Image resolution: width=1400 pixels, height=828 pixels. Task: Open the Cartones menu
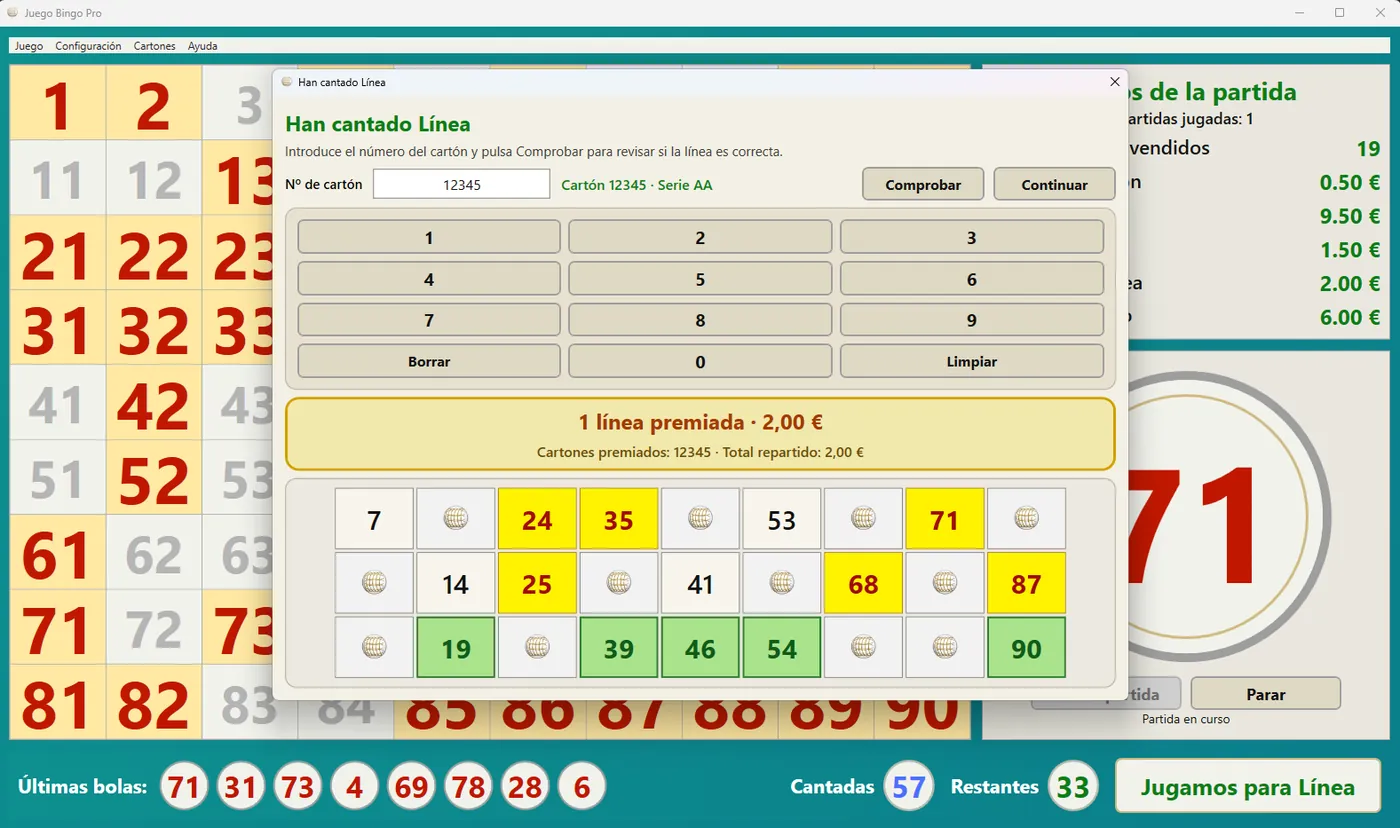click(x=155, y=46)
